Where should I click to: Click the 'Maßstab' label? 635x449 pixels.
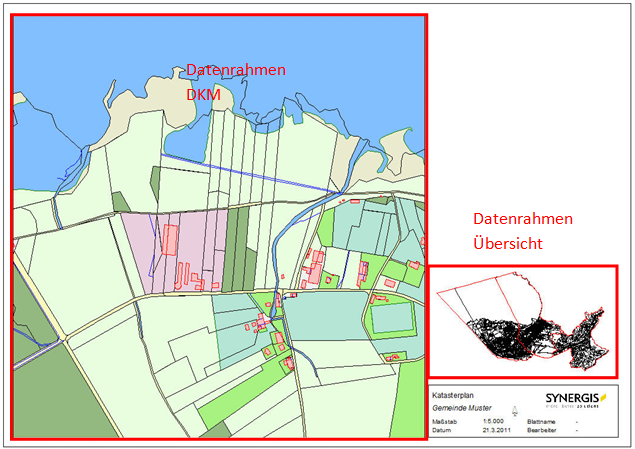(x=444, y=421)
